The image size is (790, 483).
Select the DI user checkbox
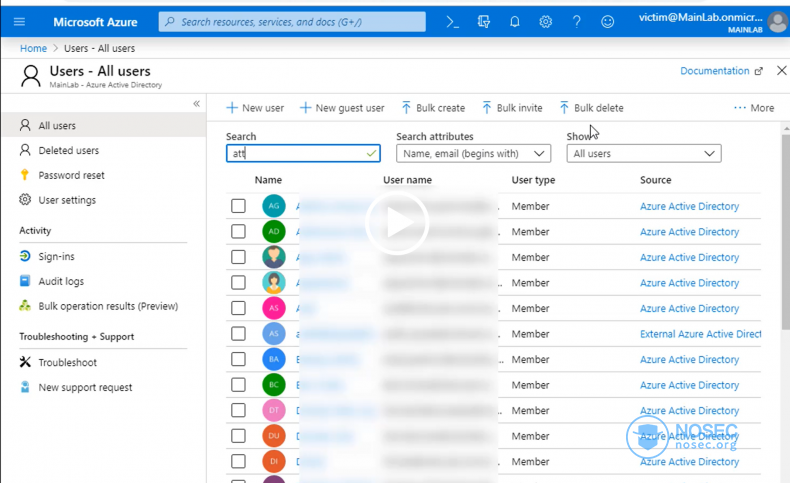[238, 461]
